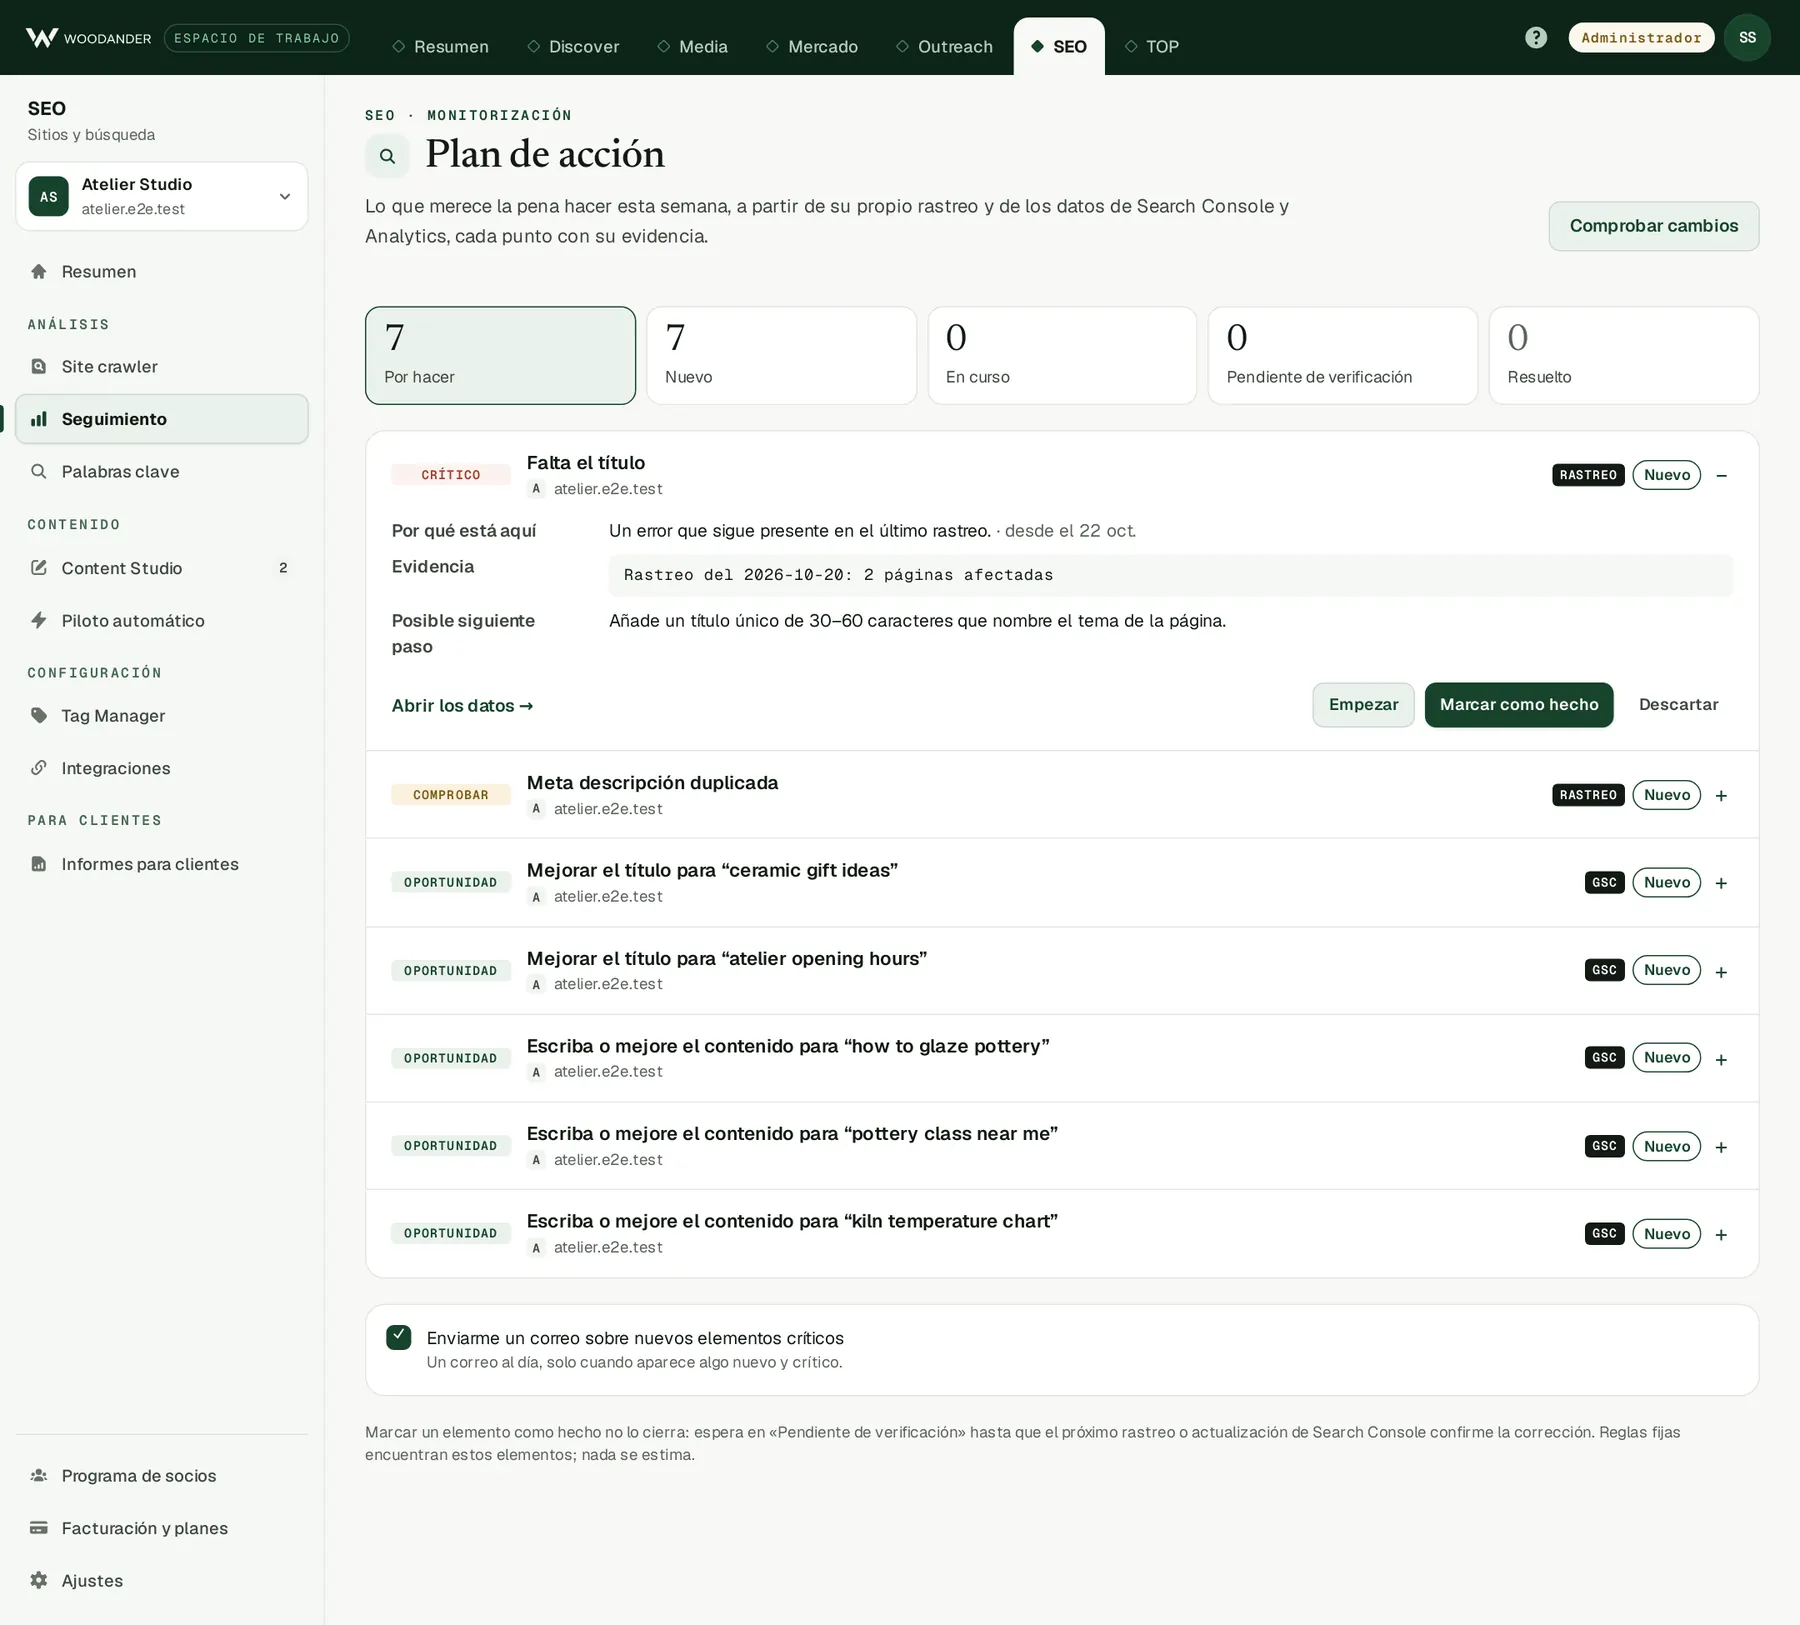Open Piloto automático in the sidebar
Image resolution: width=1800 pixels, height=1625 pixels.
tap(162, 621)
